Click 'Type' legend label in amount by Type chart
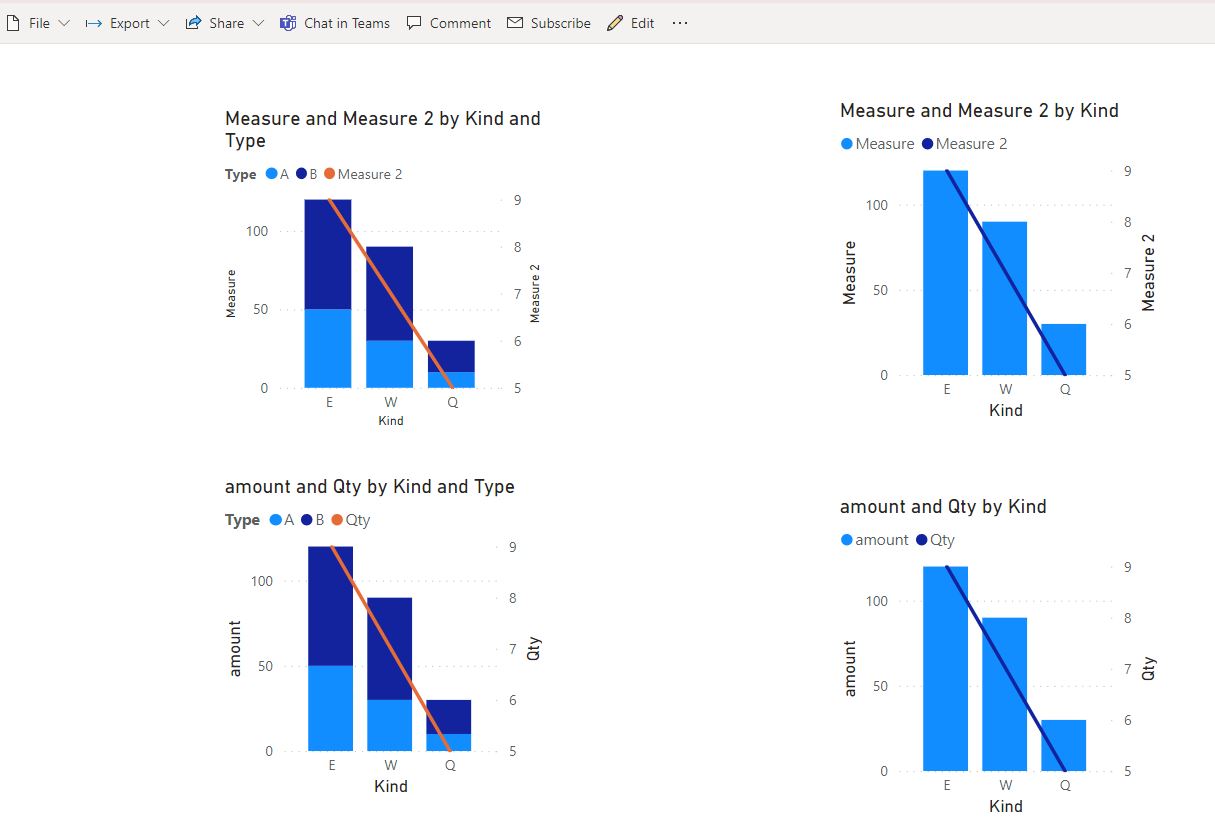The height and width of the screenshot is (831, 1215). coord(242,520)
